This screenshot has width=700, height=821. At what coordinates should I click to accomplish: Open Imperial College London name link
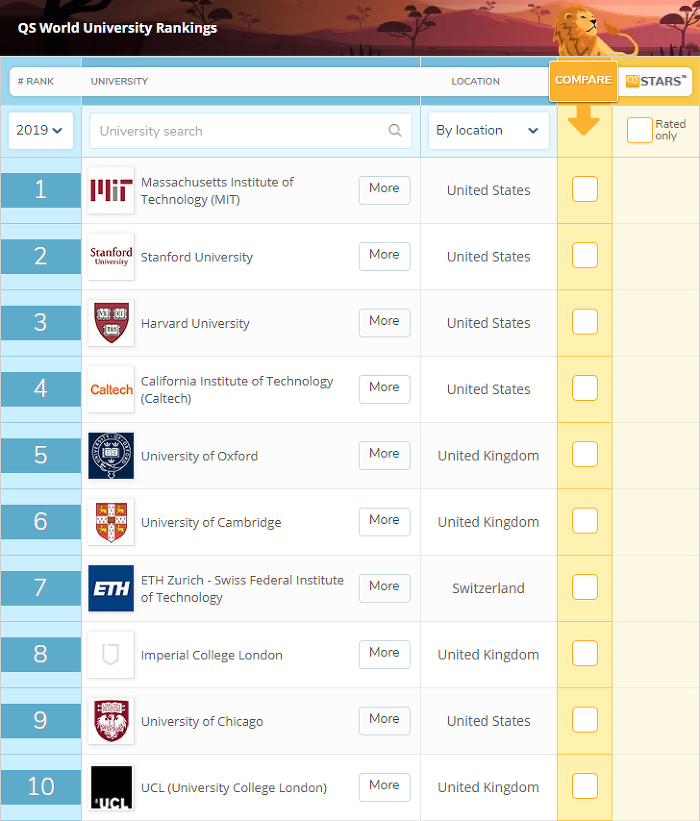tap(212, 655)
